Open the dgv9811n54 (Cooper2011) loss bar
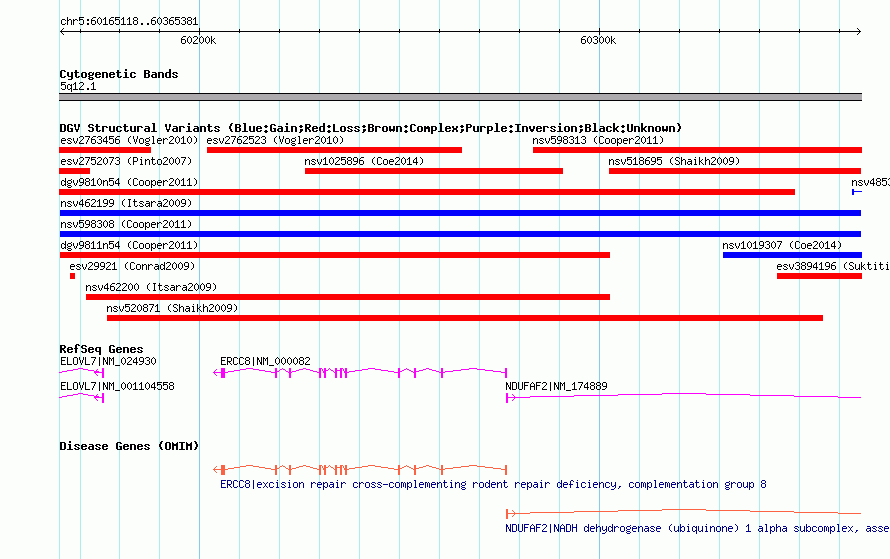Viewport: 890px width, 559px height. [x=334, y=255]
